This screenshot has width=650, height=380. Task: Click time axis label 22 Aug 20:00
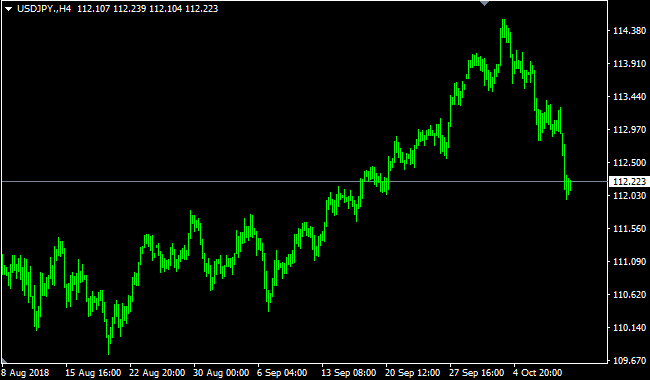[x=157, y=373]
